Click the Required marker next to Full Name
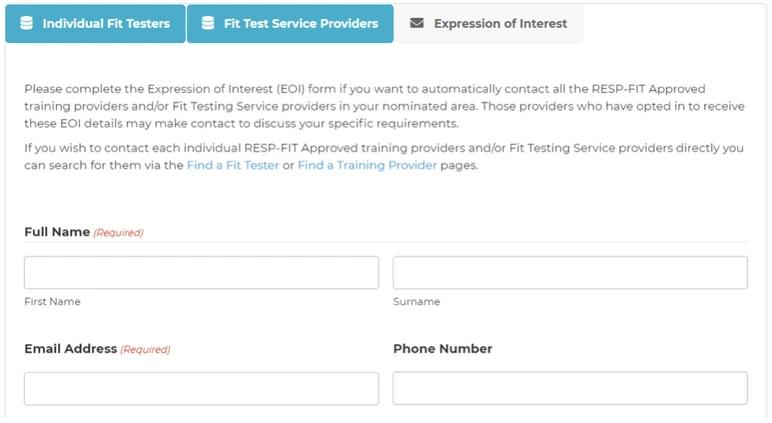 (118, 233)
